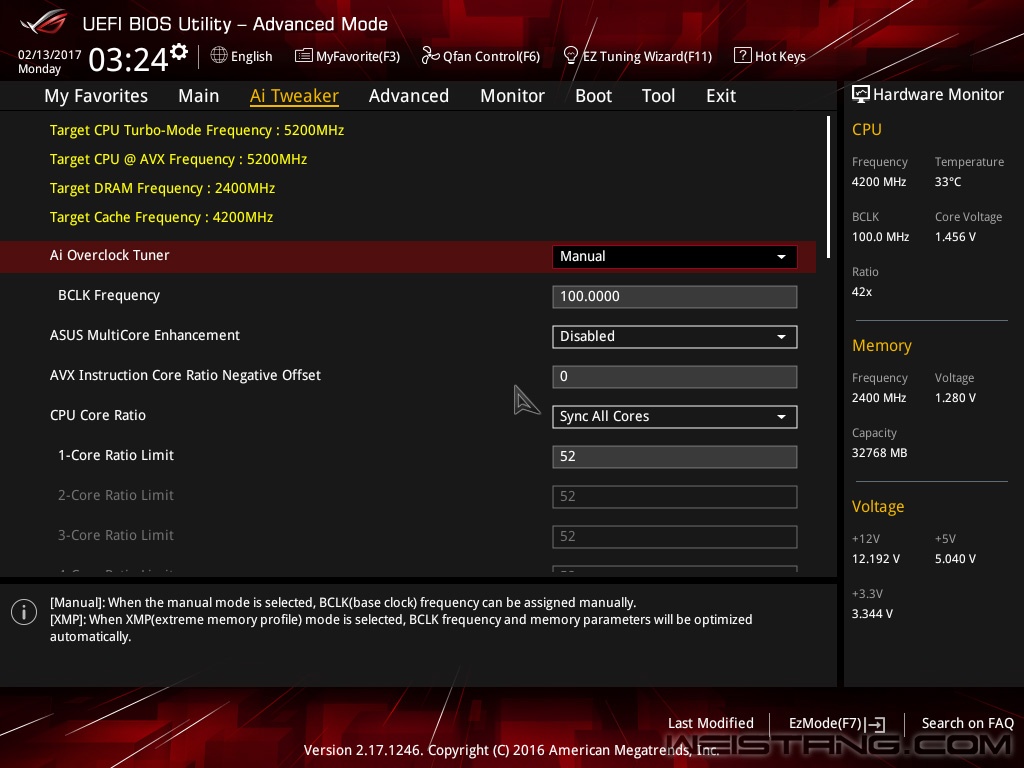Viewport: 1024px width, 768px height.
Task: Click the +12V 12.192 V reading
Action: coord(876,559)
